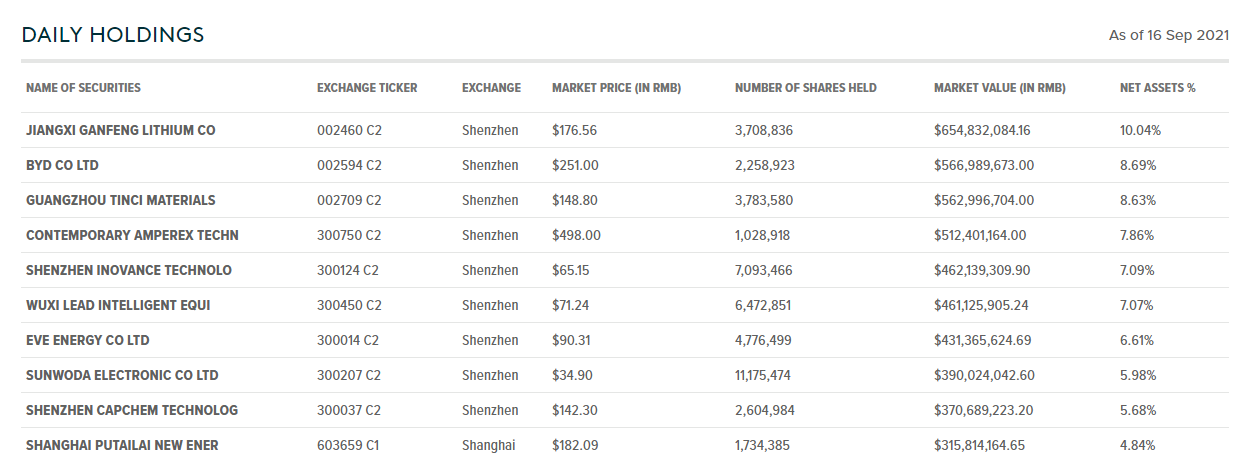Click shares held 3,783,580

pyautogui.click(x=764, y=200)
